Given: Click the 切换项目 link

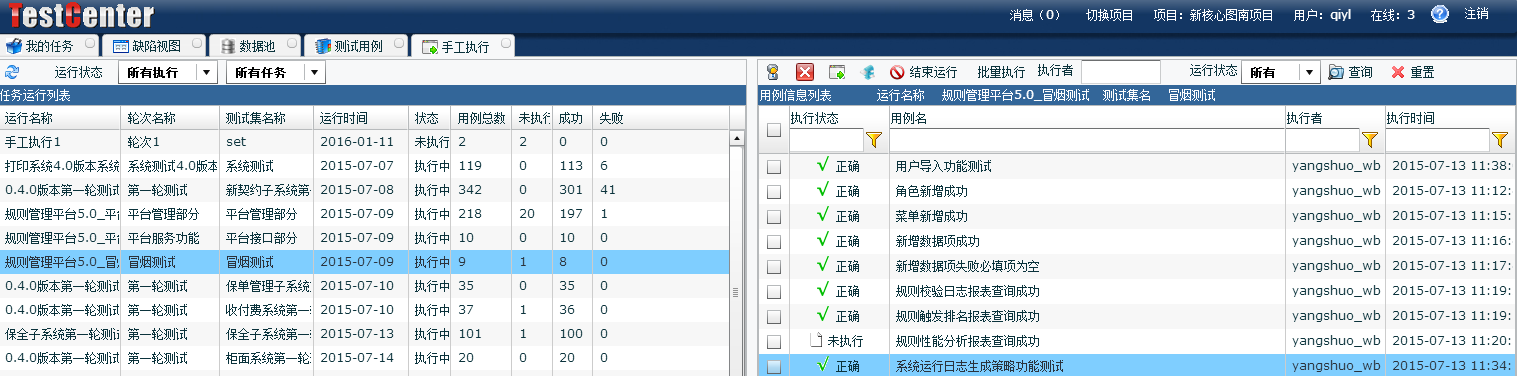Looking at the screenshot, I should (x=1110, y=15).
